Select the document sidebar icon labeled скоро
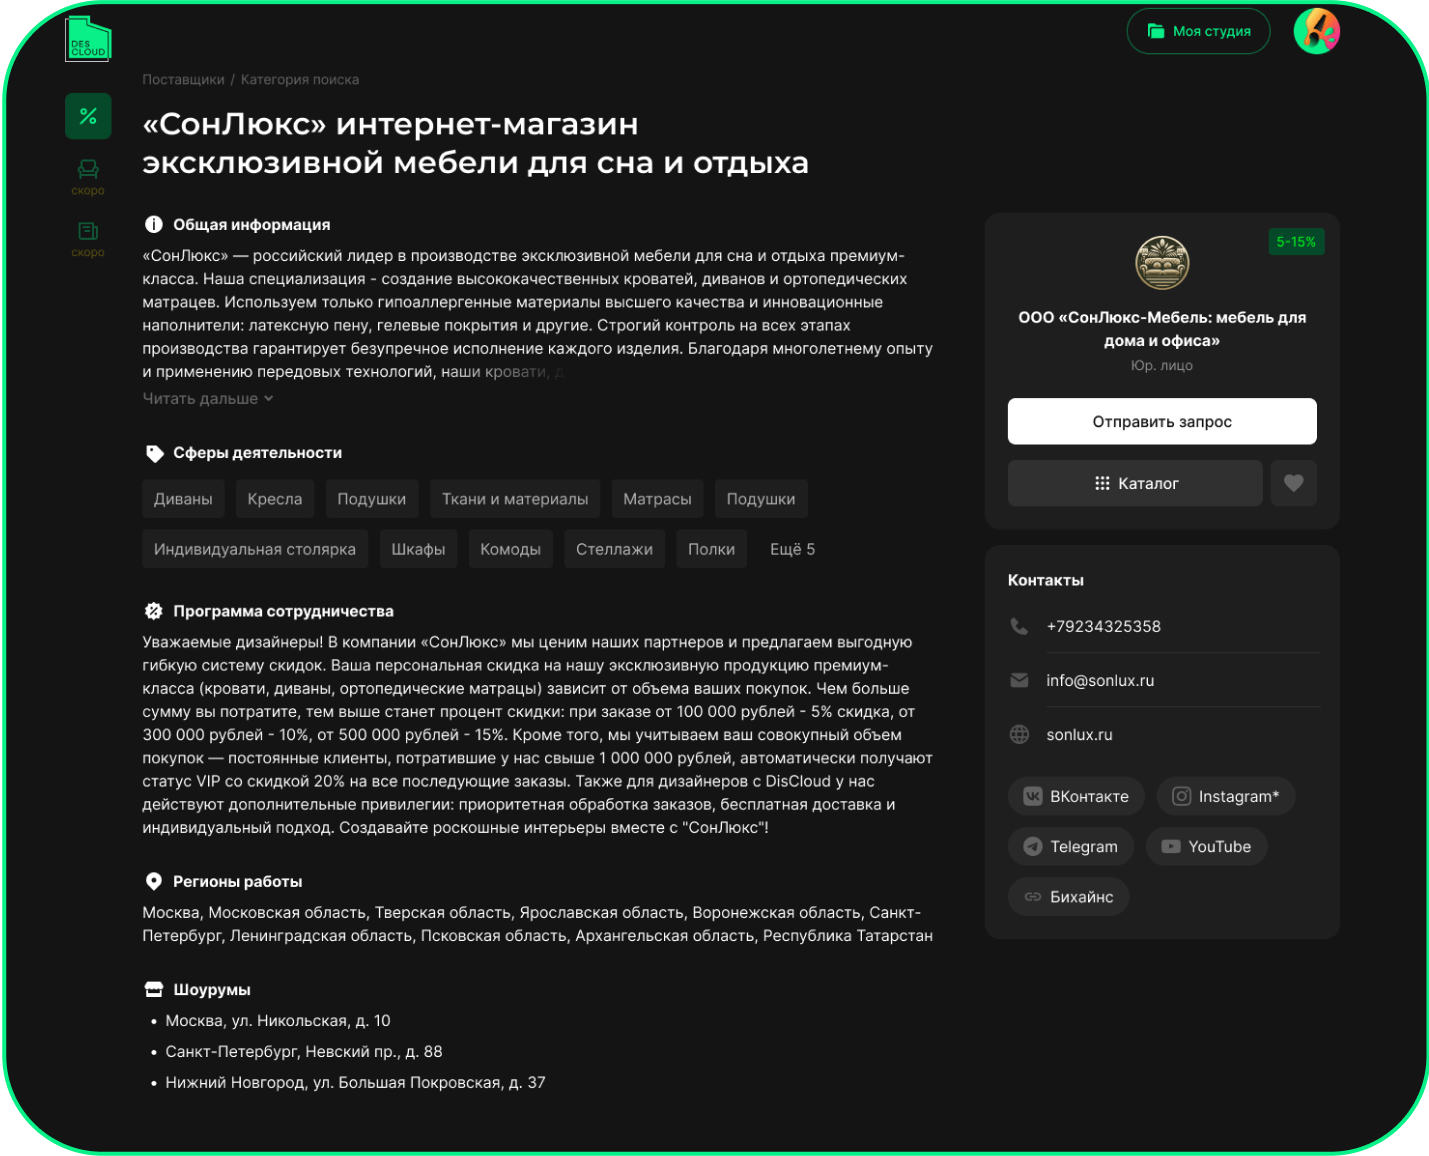This screenshot has width=1429, height=1156. [88, 232]
